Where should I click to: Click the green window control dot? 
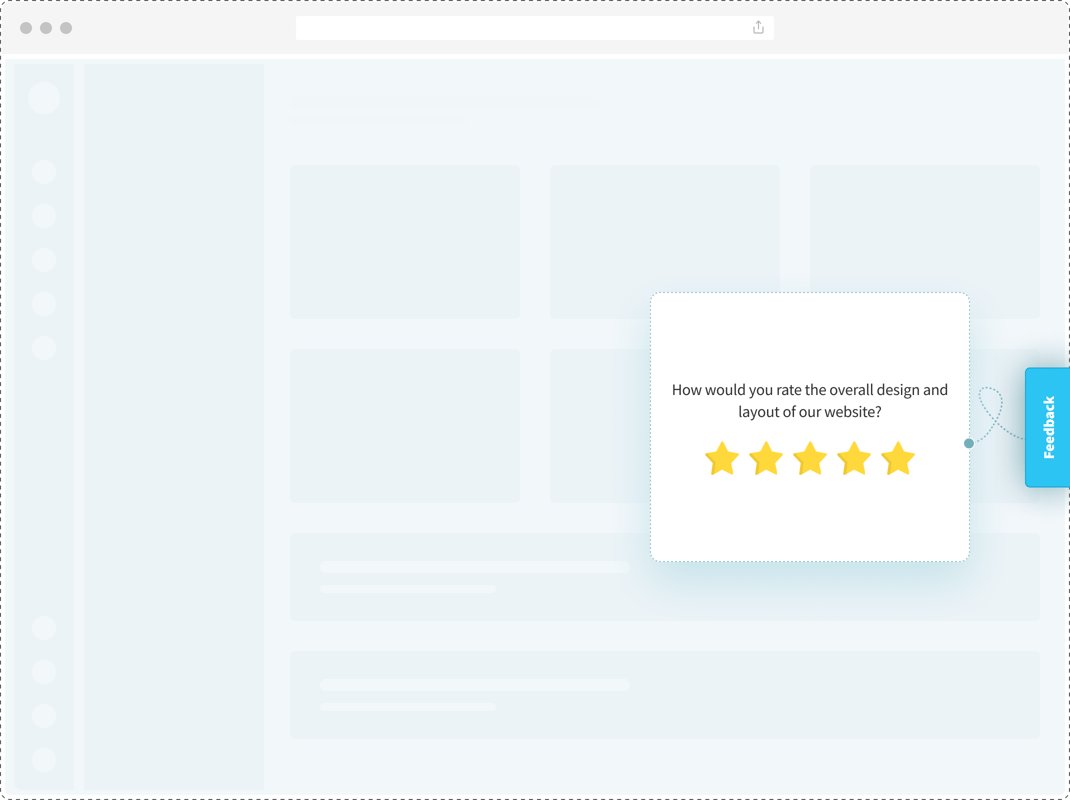(66, 27)
